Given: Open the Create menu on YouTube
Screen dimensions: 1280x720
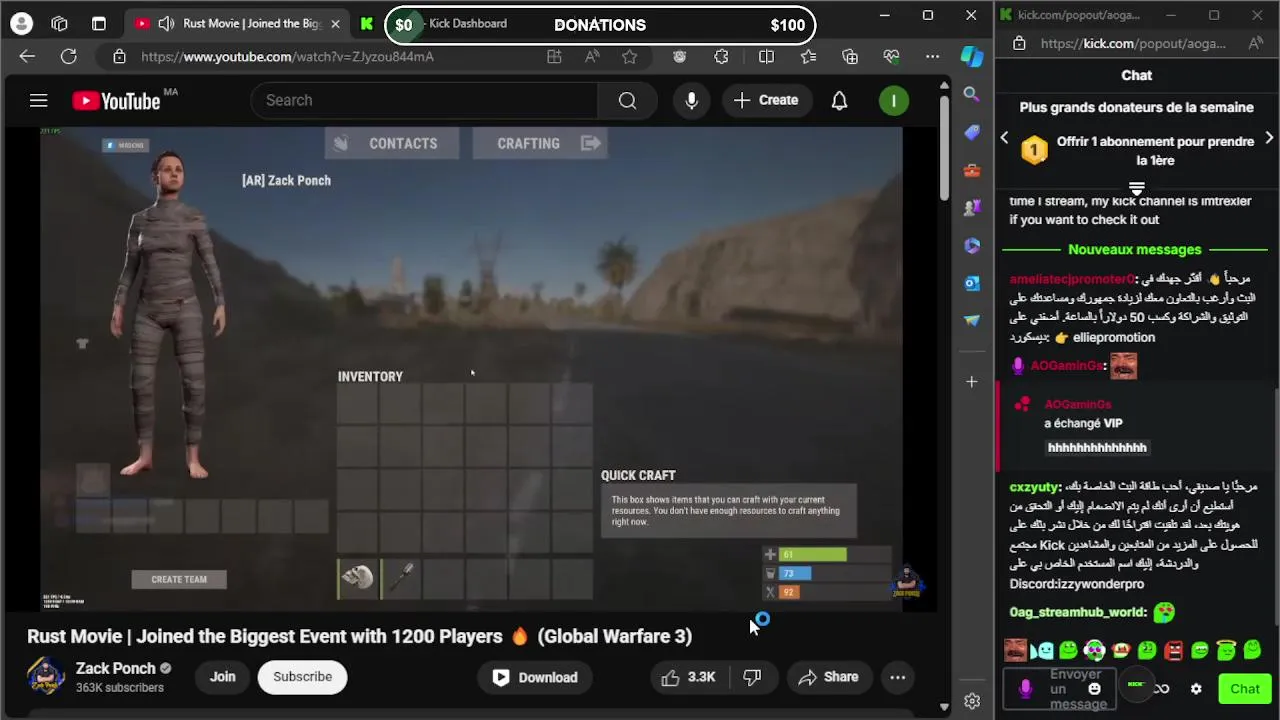Looking at the screenshot, I should (x=766, y=100).
